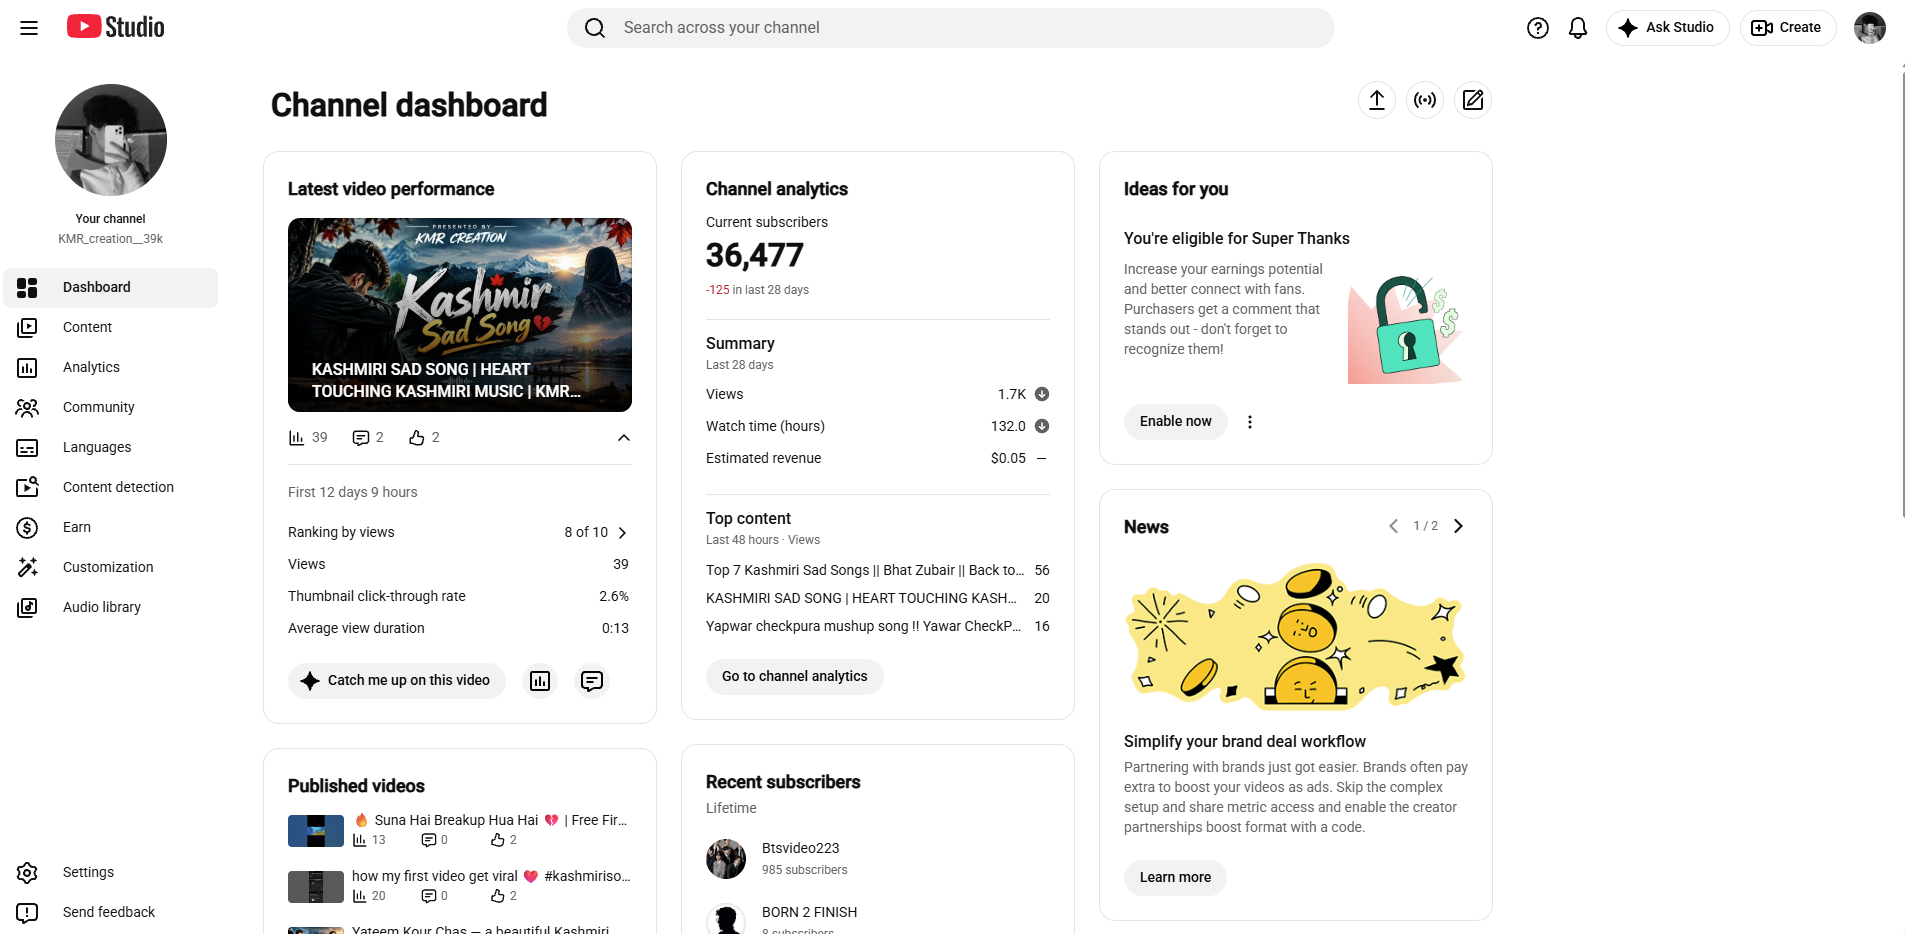Click the likes thumbs-up icon under latest video

tap(417, 438)
